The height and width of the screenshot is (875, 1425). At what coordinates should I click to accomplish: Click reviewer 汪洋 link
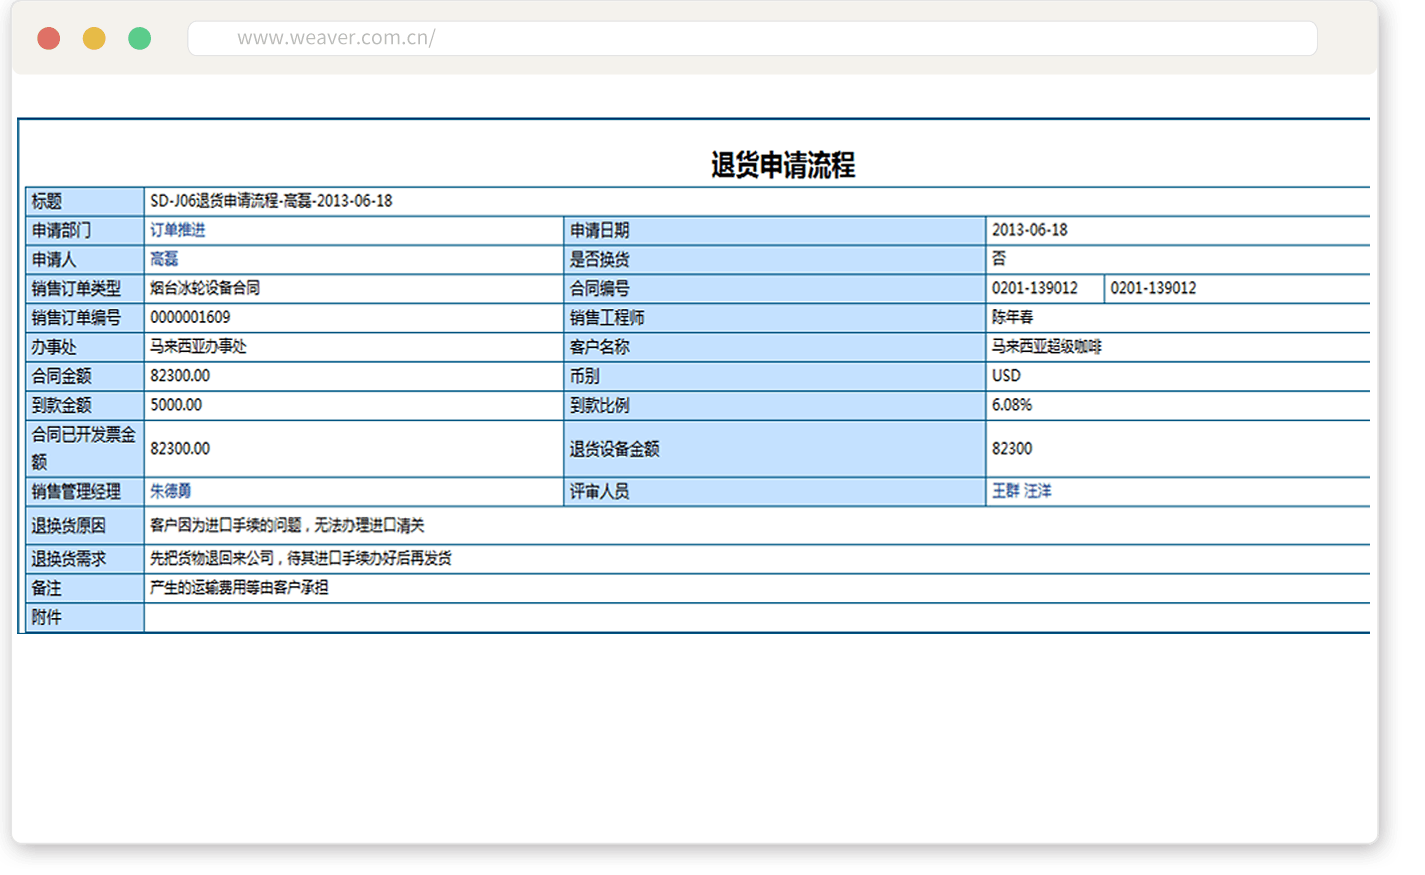(x=1038, y=491)
